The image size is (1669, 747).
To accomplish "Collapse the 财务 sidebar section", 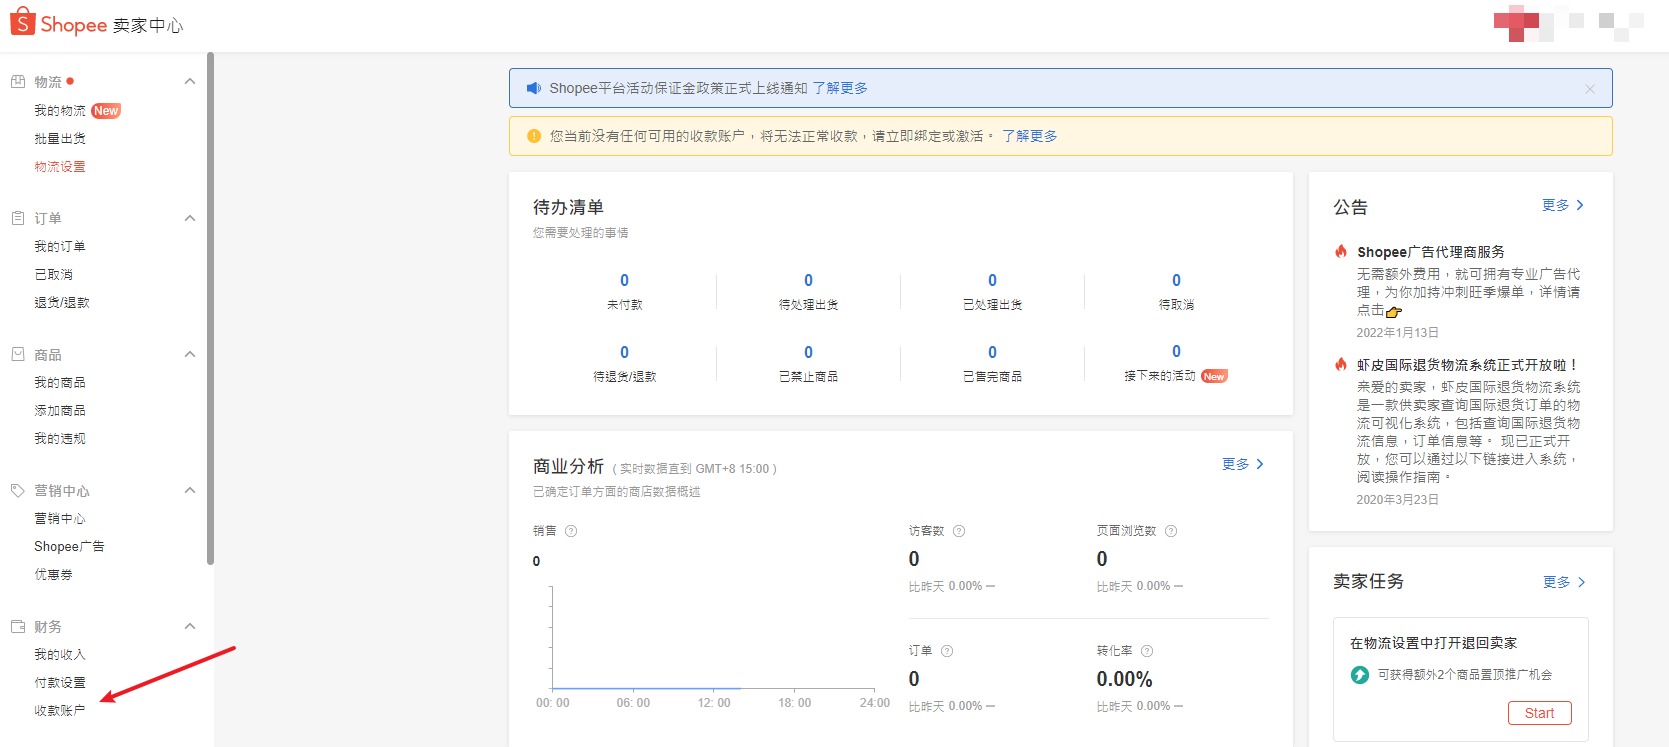I will 190,626.
